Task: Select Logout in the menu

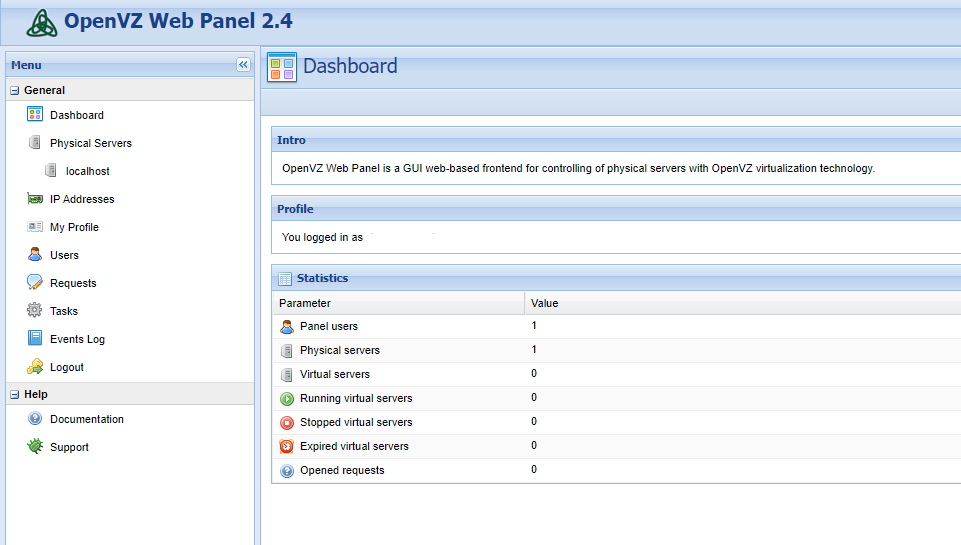Action: click(67, 367)
